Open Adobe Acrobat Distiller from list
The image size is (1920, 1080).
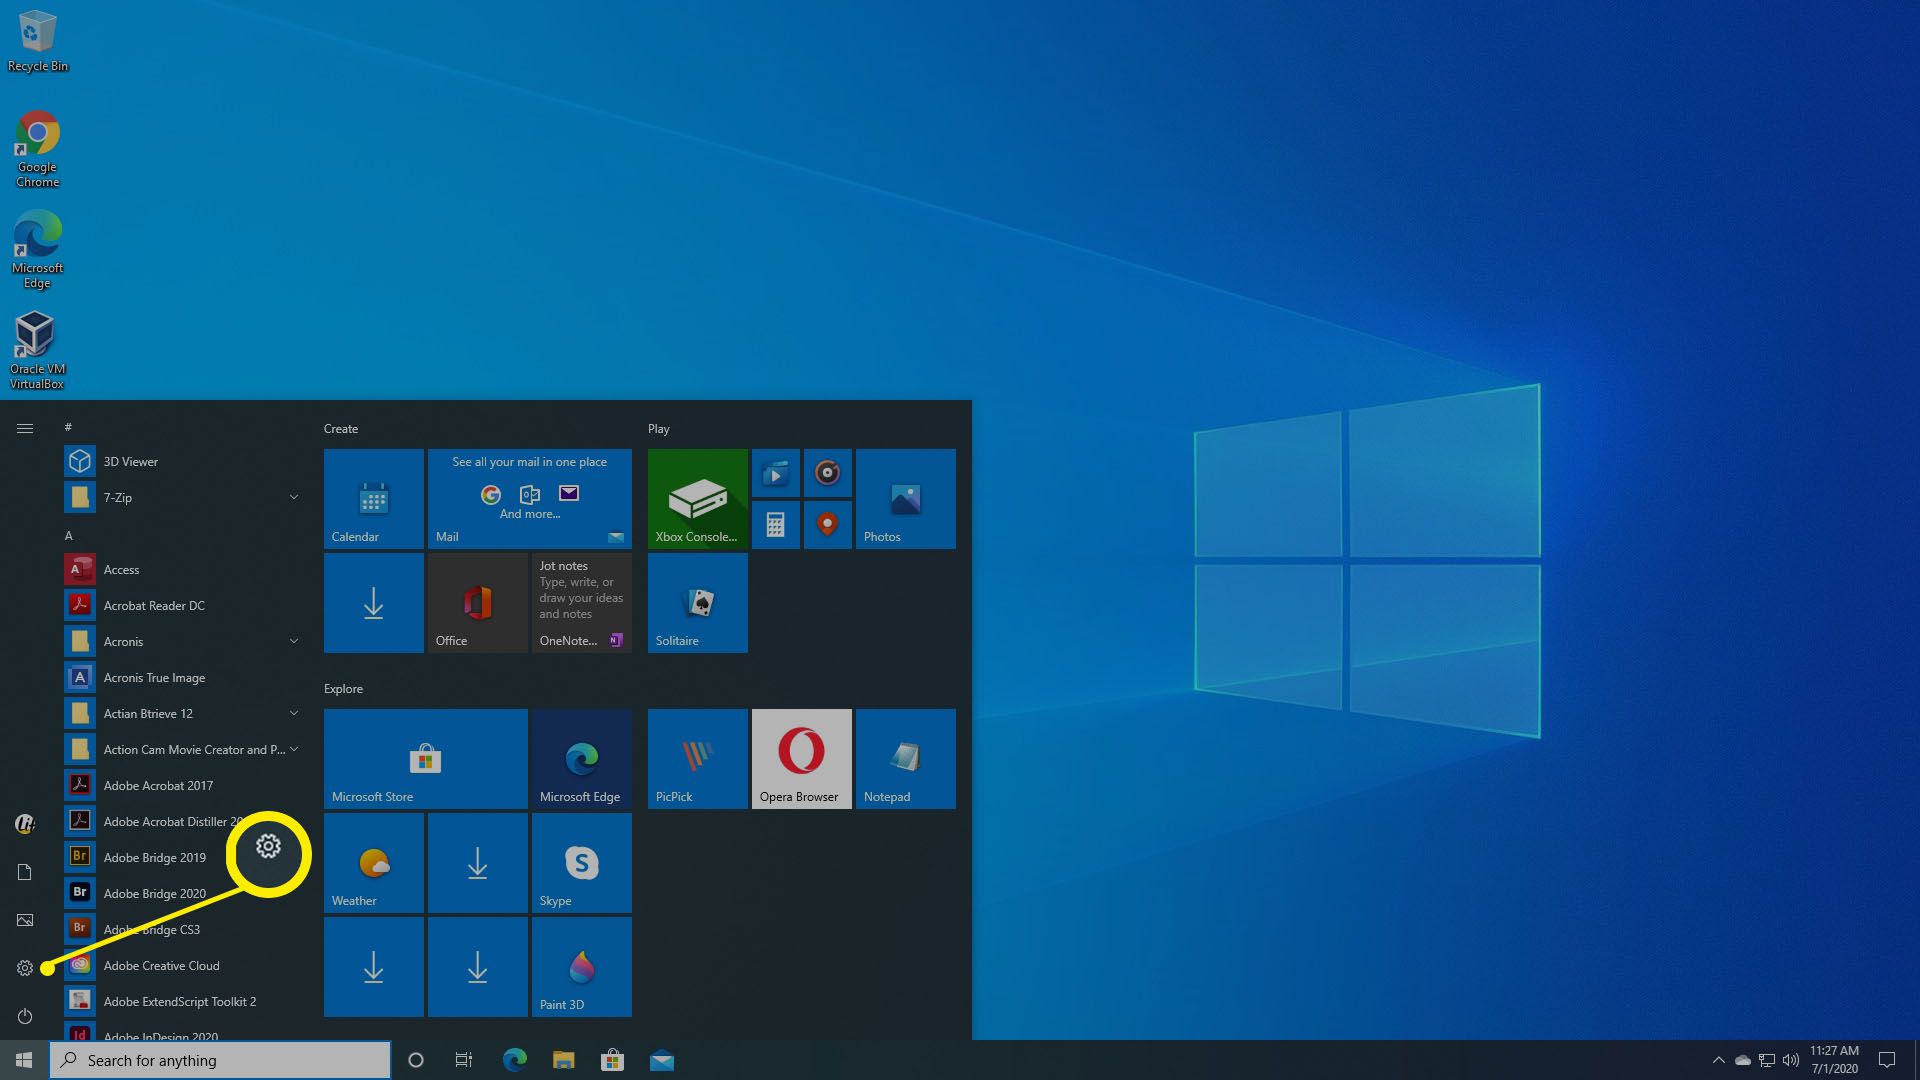(x=183, y=821)
